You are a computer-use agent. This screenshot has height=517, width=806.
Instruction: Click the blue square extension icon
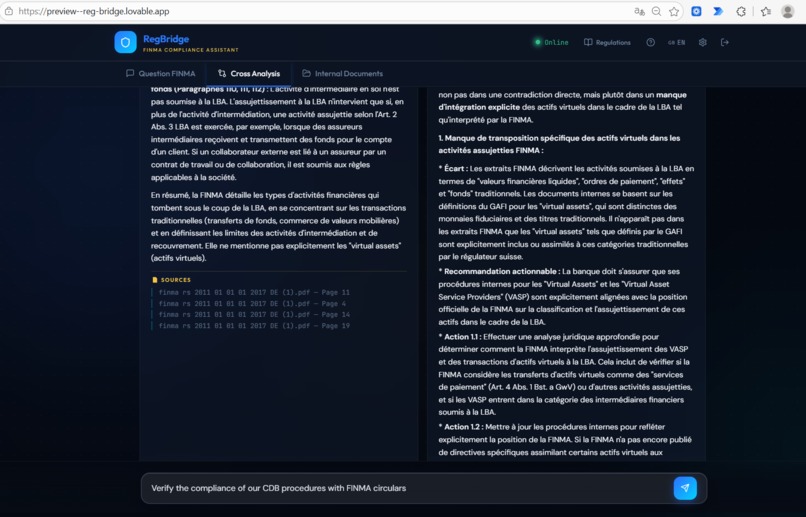[x=696, y=11]
